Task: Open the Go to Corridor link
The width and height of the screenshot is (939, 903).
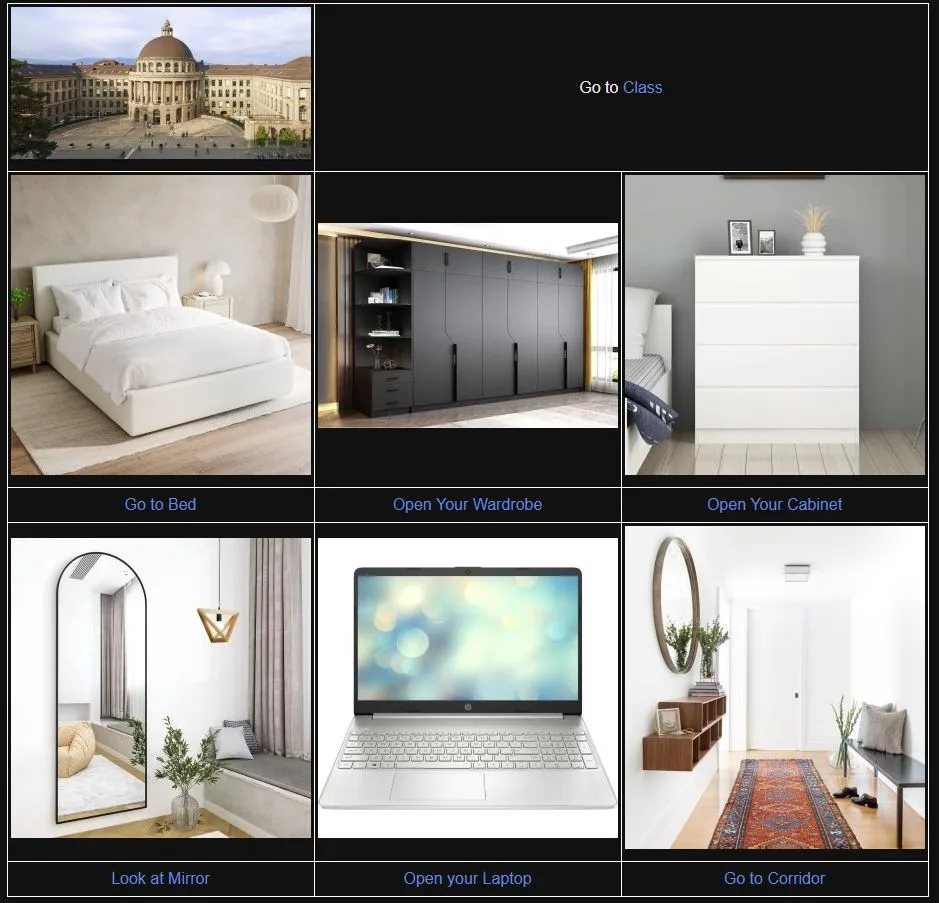Action: coord(774,878)
